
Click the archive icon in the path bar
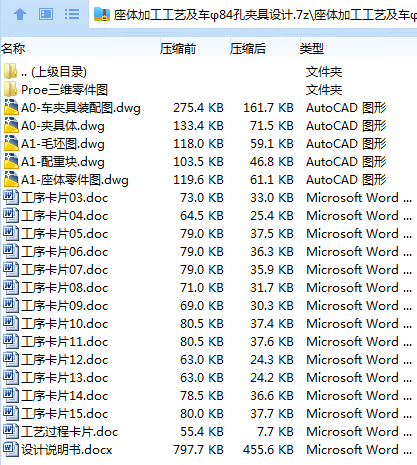(x=102, y=14)
